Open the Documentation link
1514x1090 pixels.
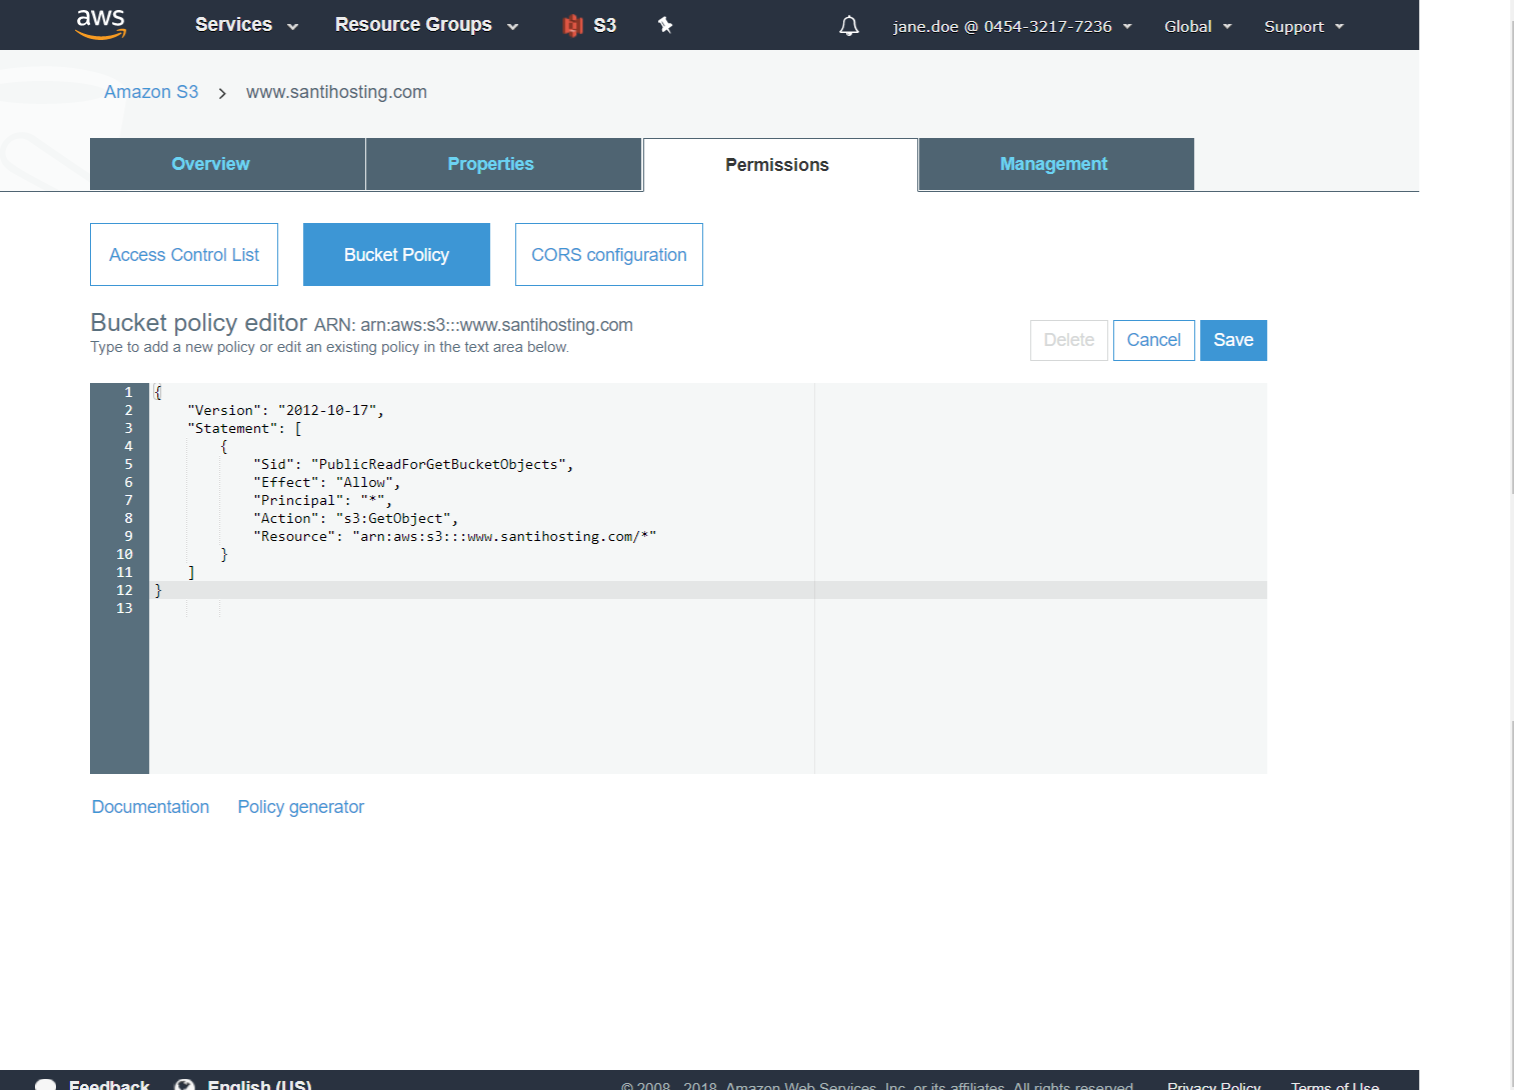(x=150, y=807)
